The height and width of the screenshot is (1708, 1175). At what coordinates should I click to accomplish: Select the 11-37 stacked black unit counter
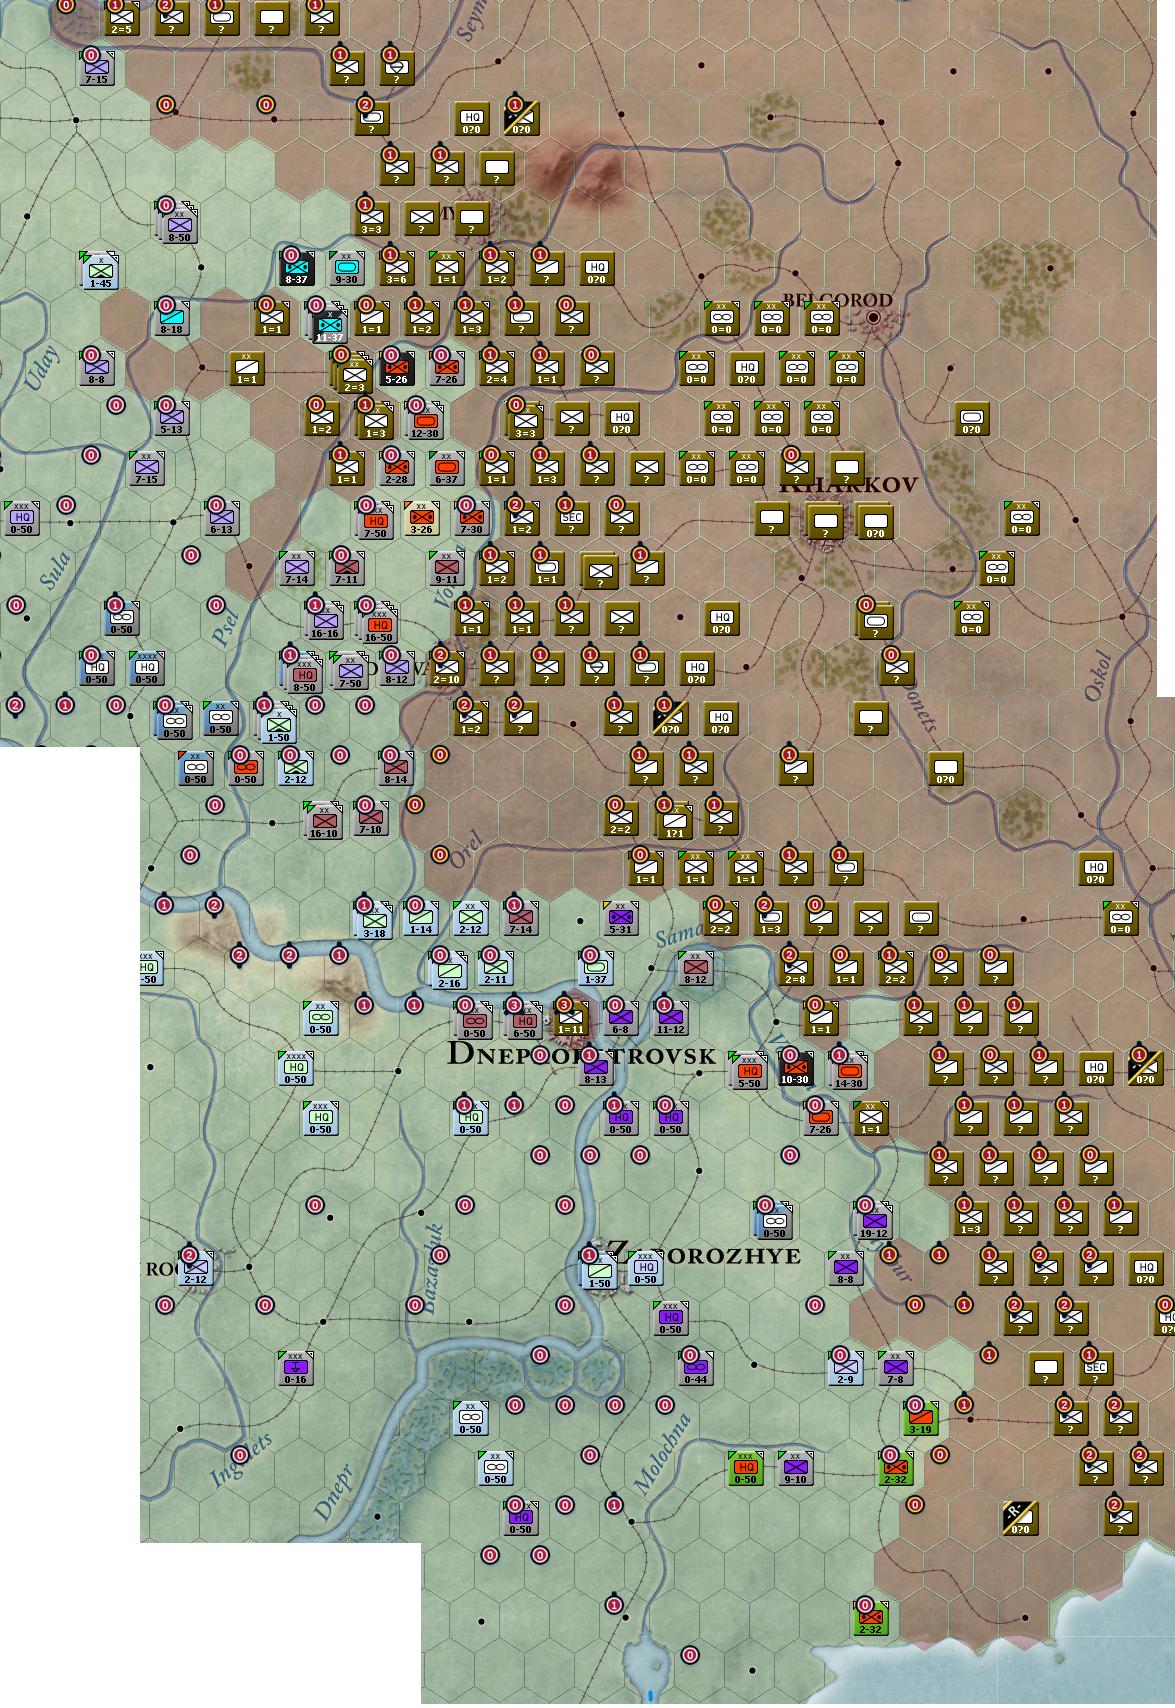pyautogui.click(x=329, y=326)
